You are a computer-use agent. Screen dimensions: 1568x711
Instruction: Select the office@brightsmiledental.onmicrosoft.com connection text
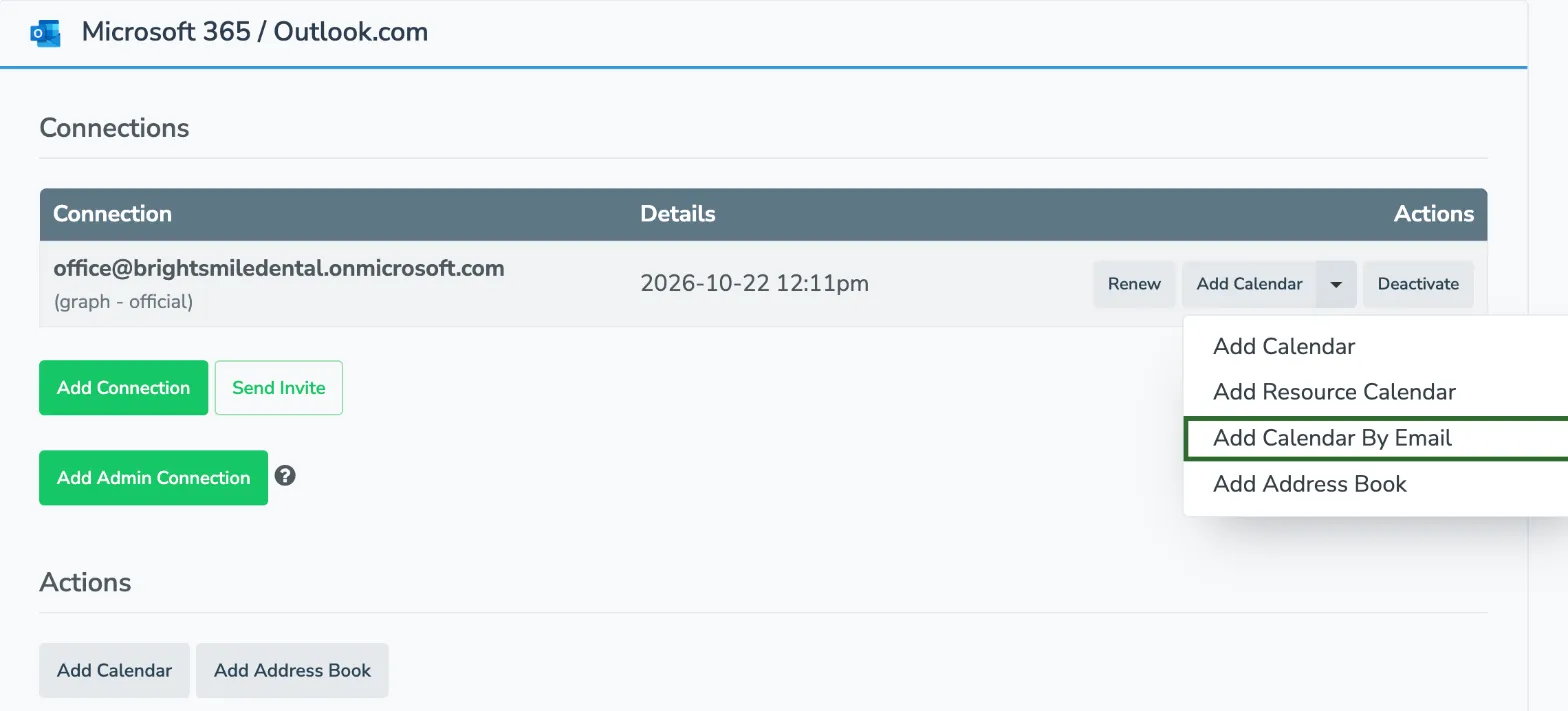coord(279,268)
